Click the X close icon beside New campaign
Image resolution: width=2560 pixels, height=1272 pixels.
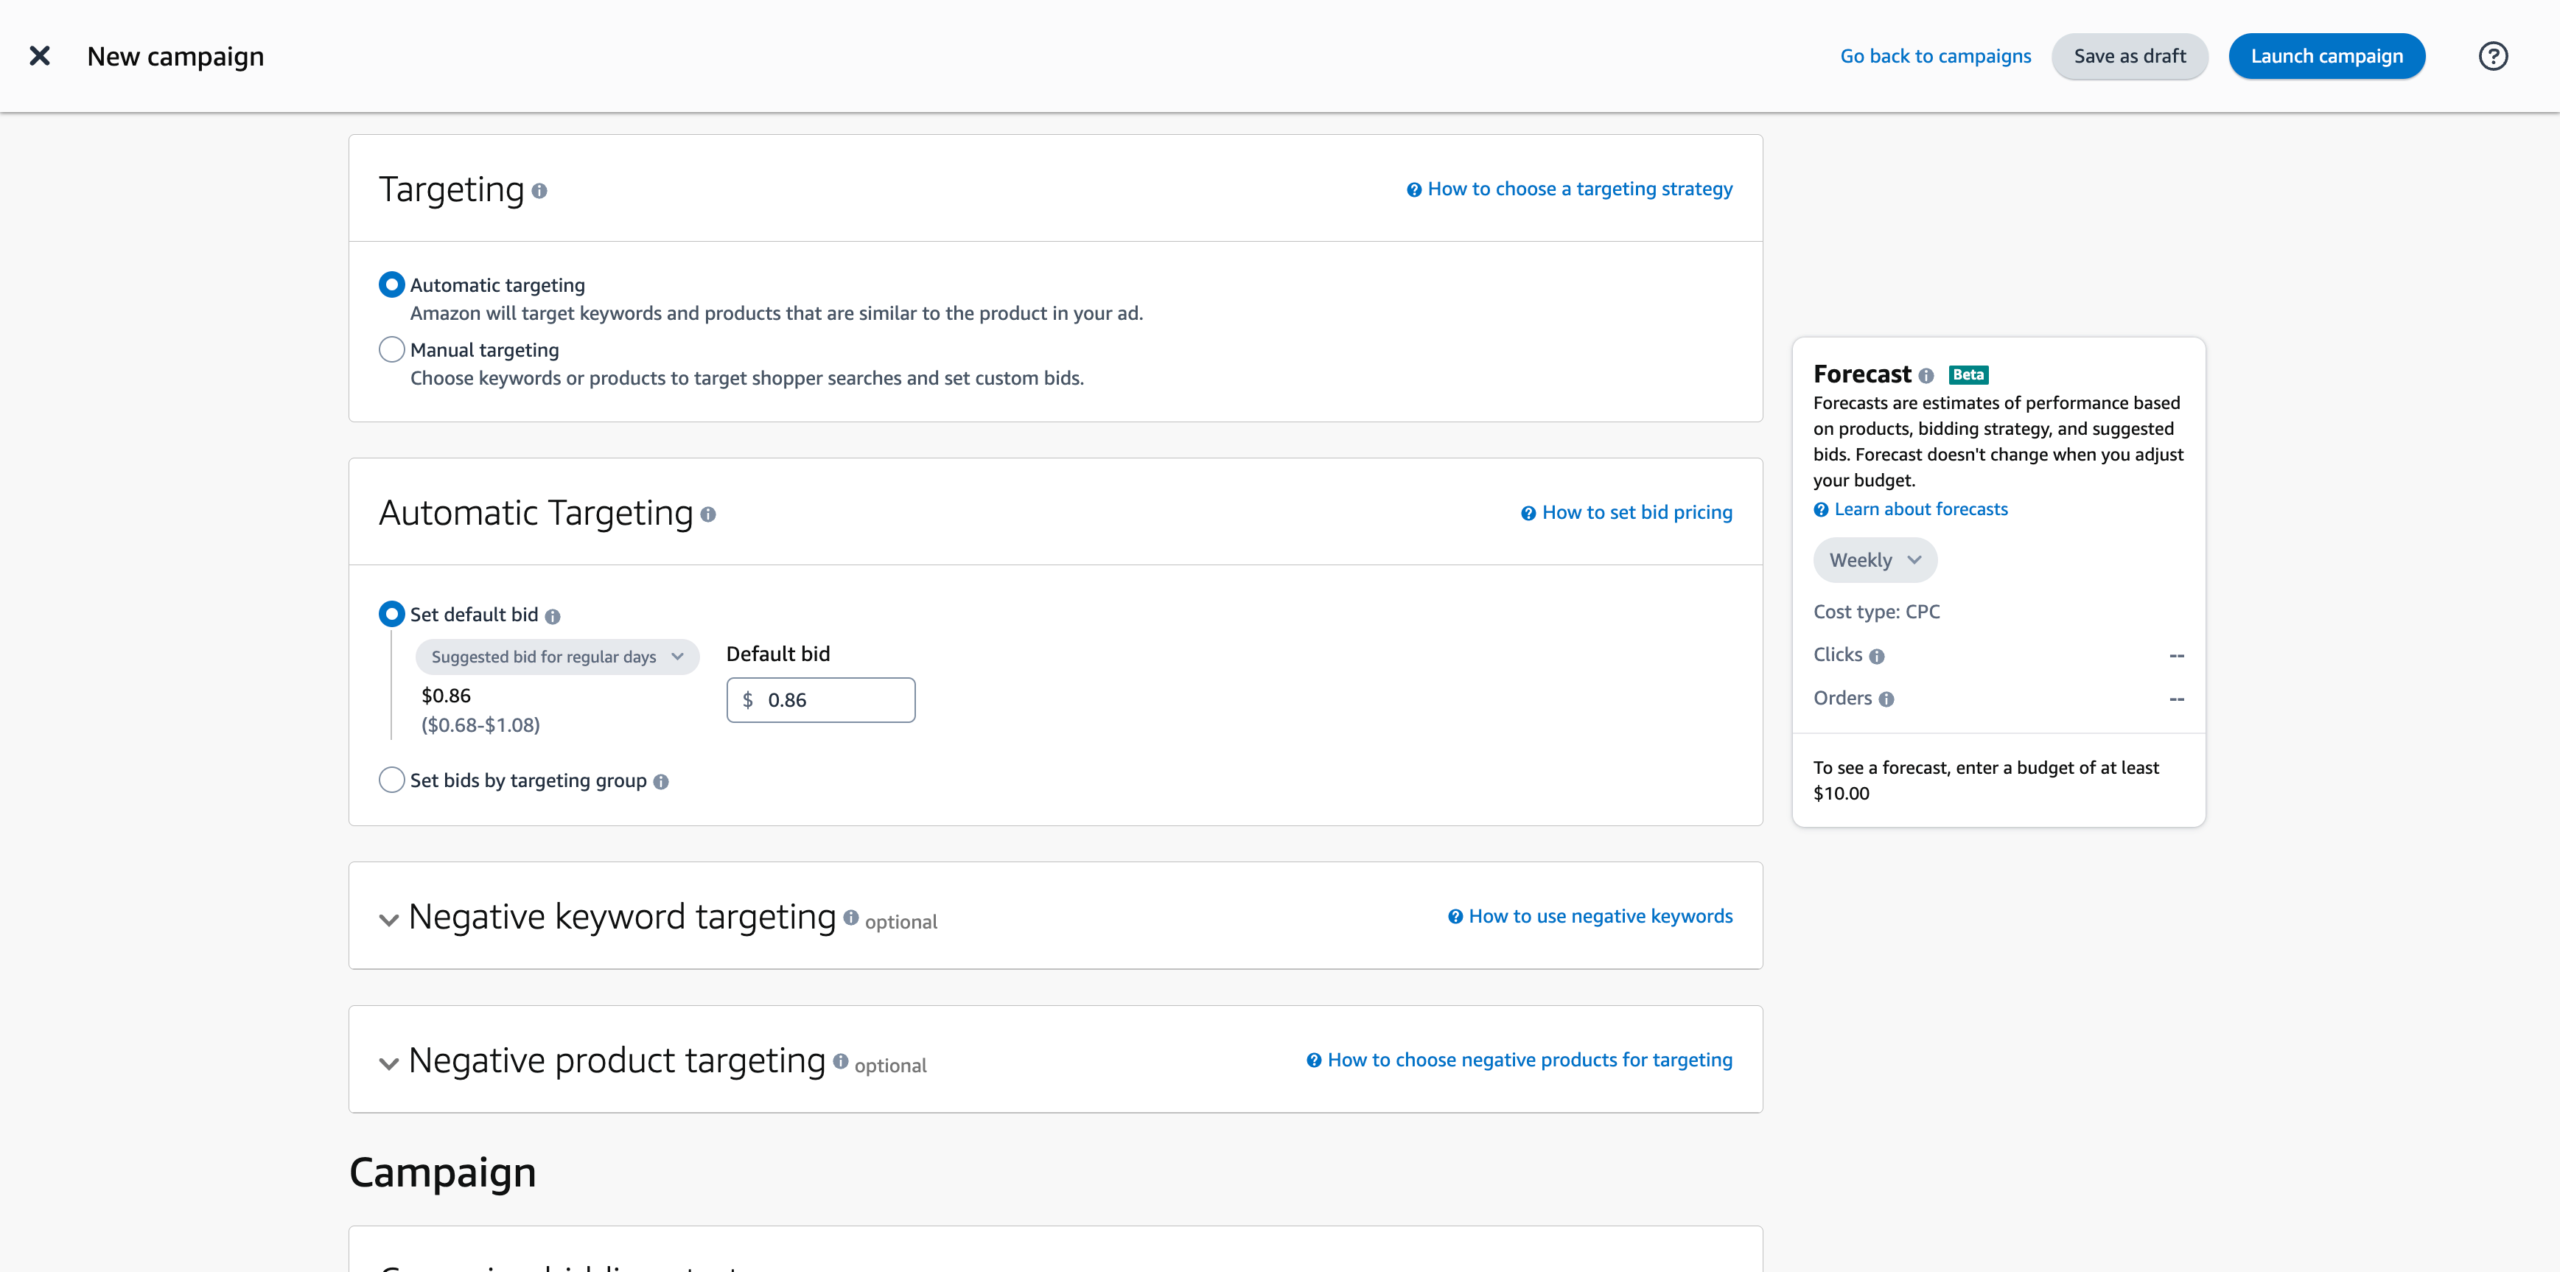[x=40, y=56]
